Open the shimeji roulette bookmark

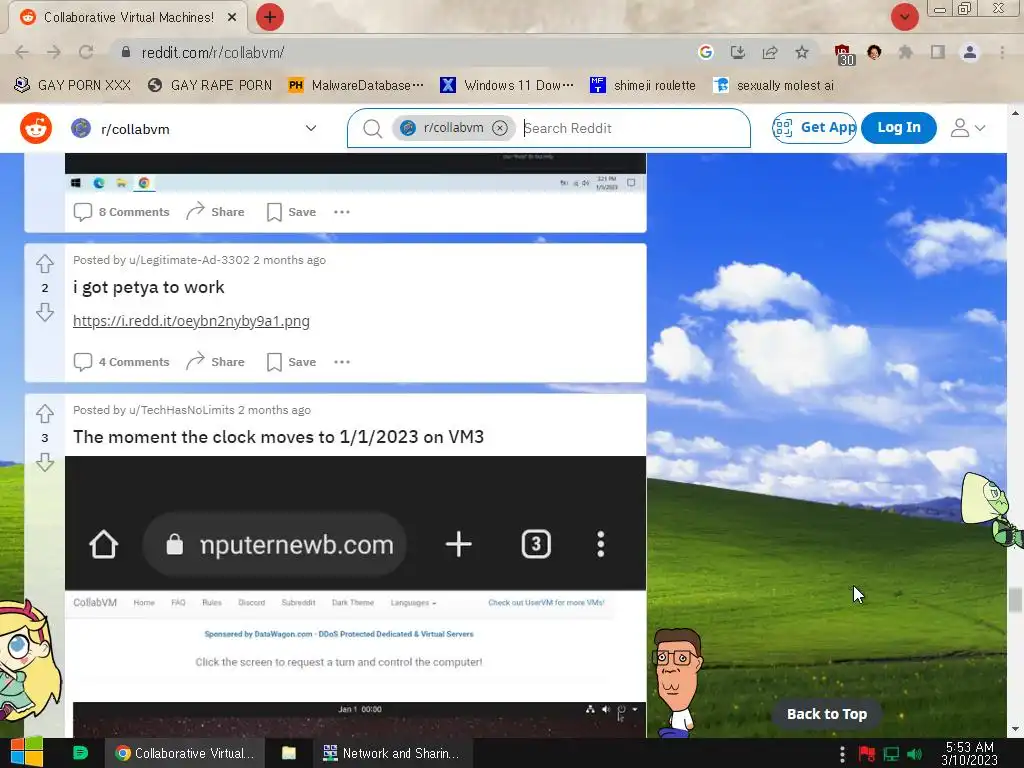click(x=643, y=86)
